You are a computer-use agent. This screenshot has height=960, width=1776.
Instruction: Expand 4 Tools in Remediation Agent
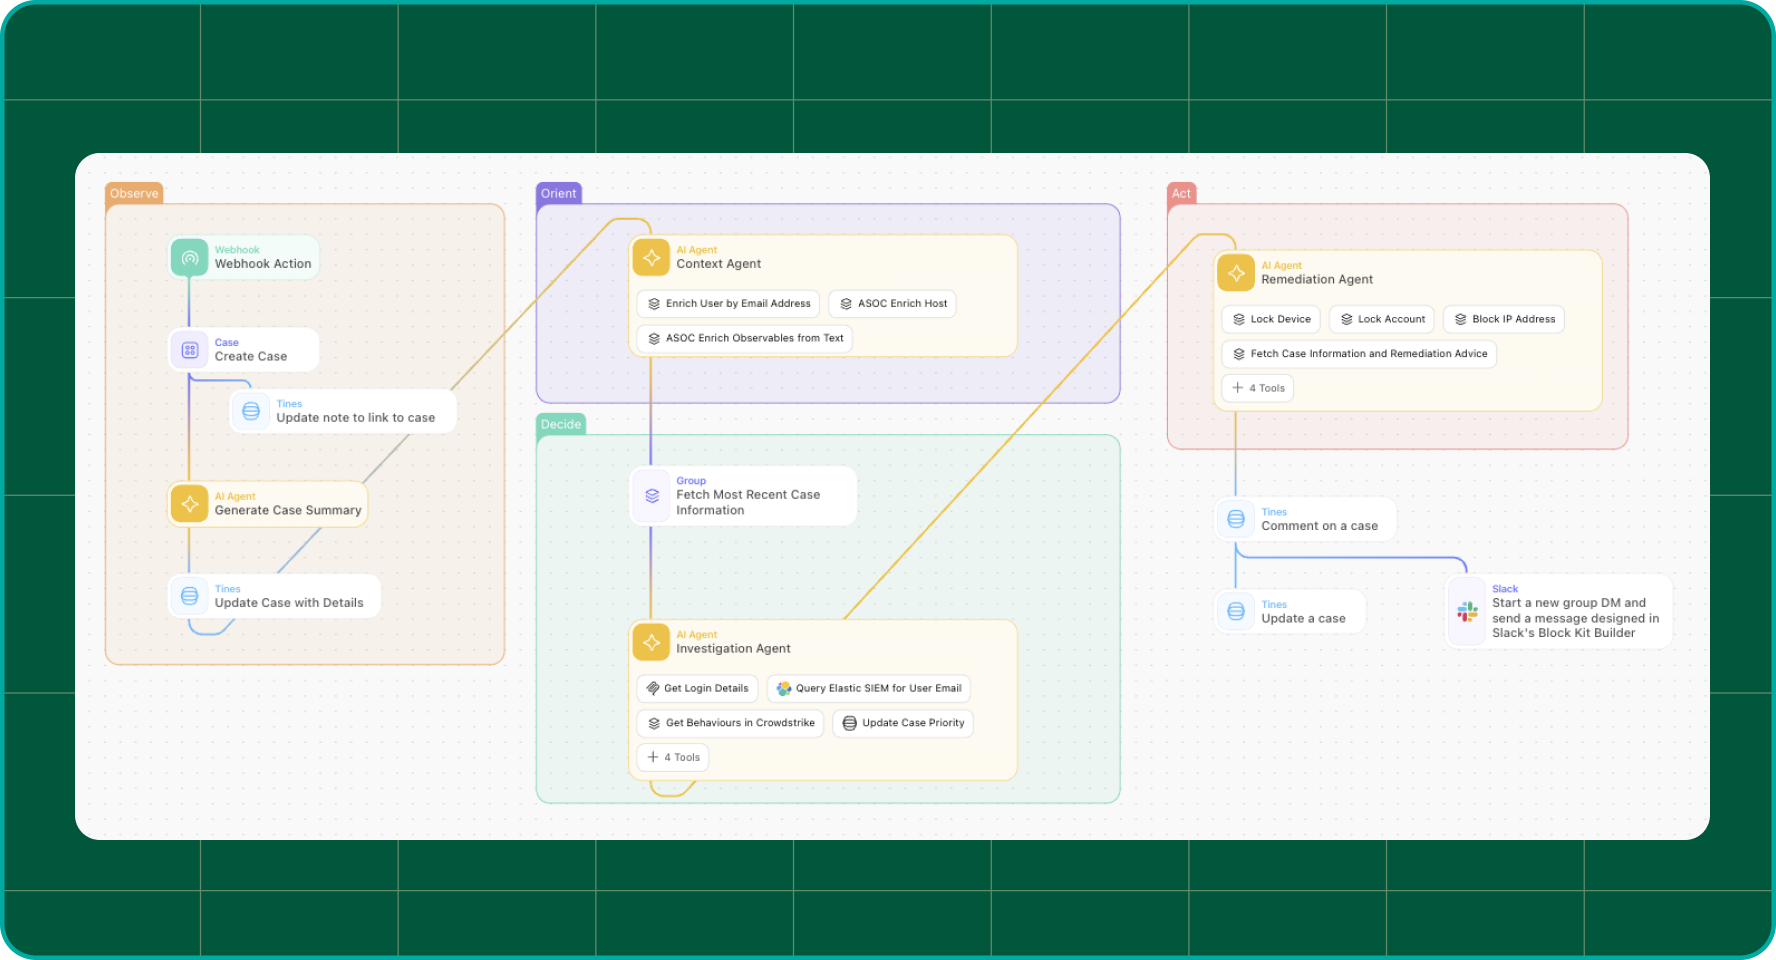tap(1258, 388)
